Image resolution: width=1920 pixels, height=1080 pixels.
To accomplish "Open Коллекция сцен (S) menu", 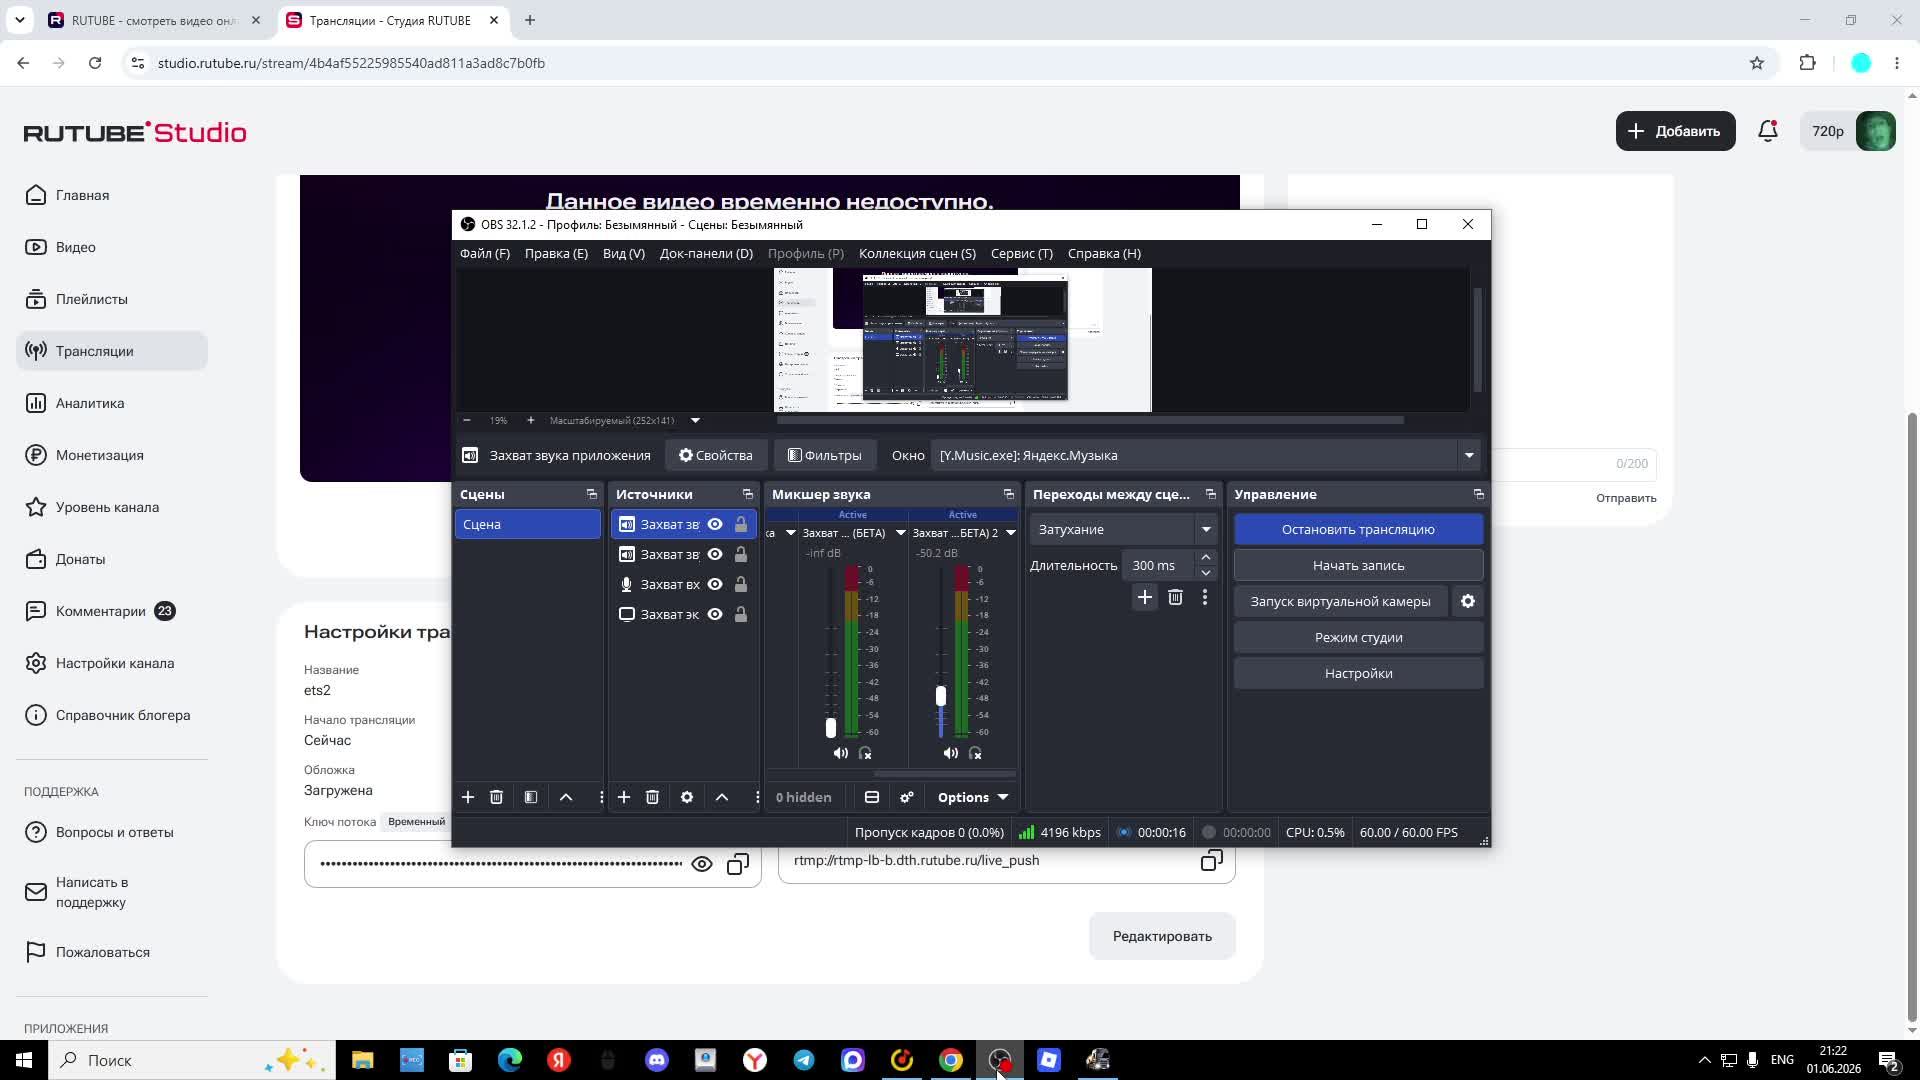I will click(917, 254).
